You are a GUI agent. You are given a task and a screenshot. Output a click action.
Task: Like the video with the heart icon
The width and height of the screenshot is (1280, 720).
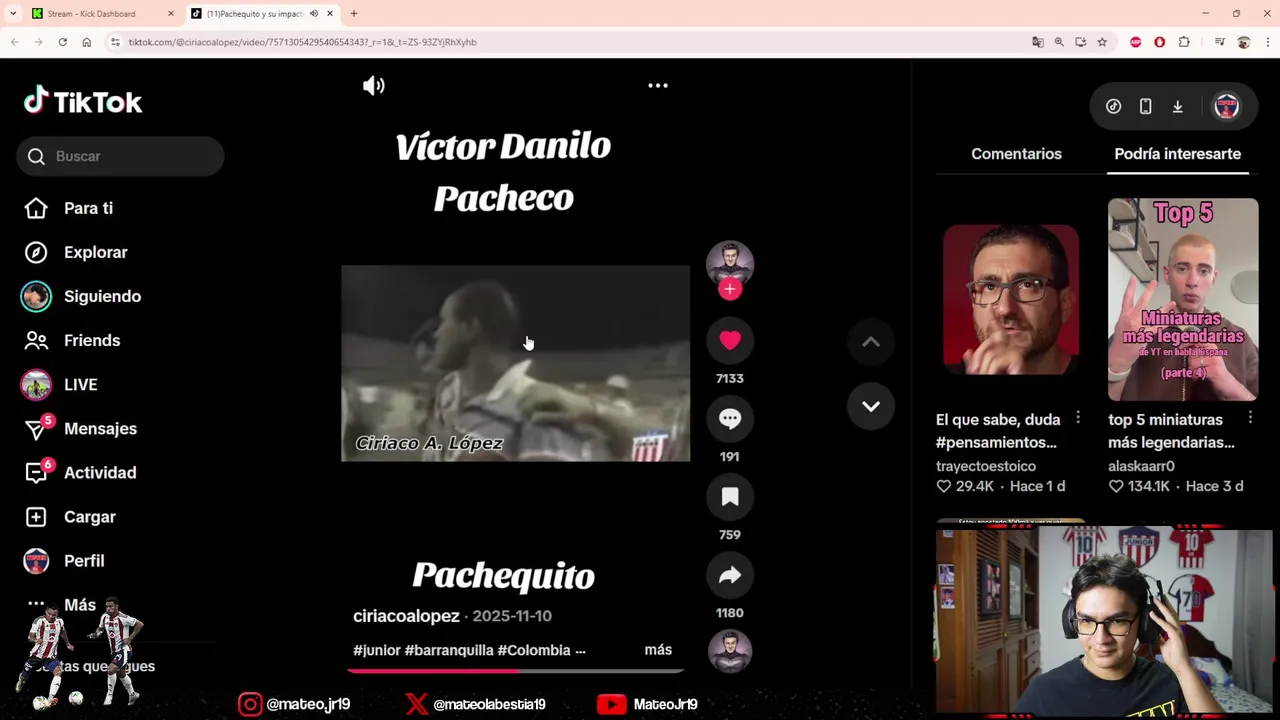click(x=730, y=340)
